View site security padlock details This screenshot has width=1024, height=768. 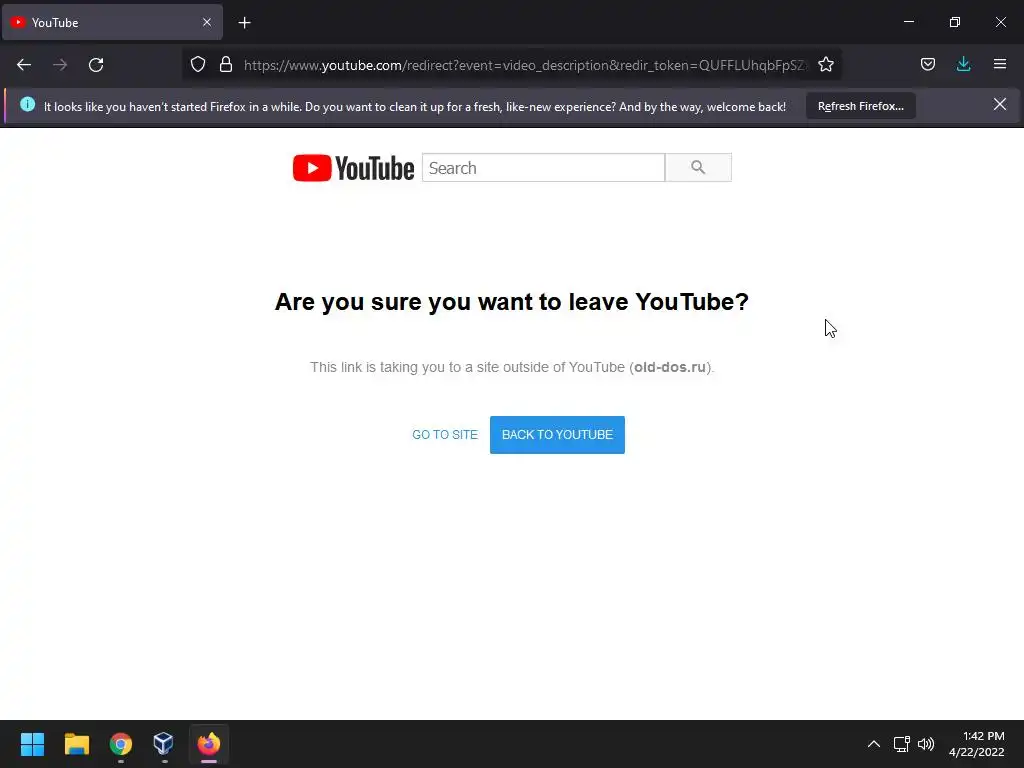click(x=226, y=64)
